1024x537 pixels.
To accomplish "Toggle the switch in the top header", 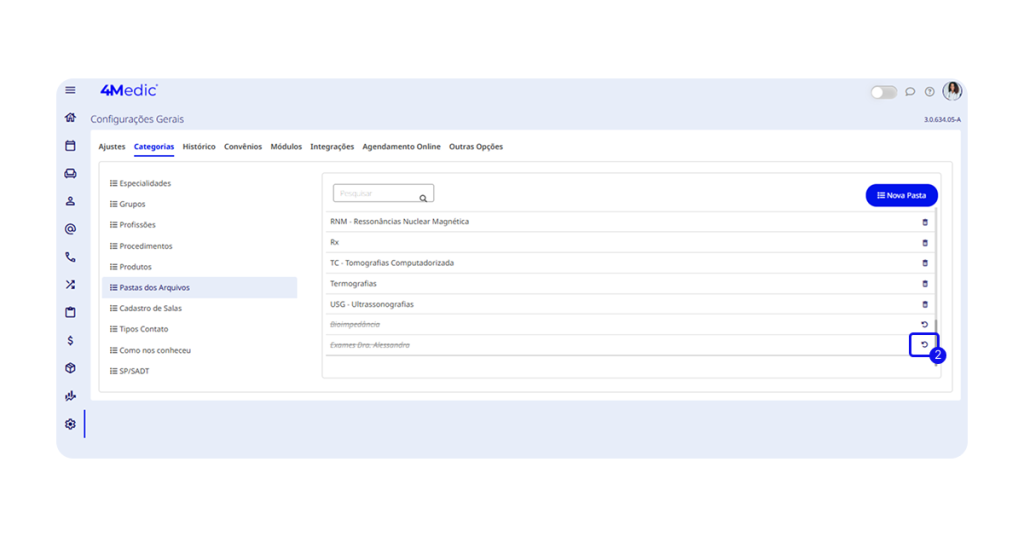I will (883, 92).
